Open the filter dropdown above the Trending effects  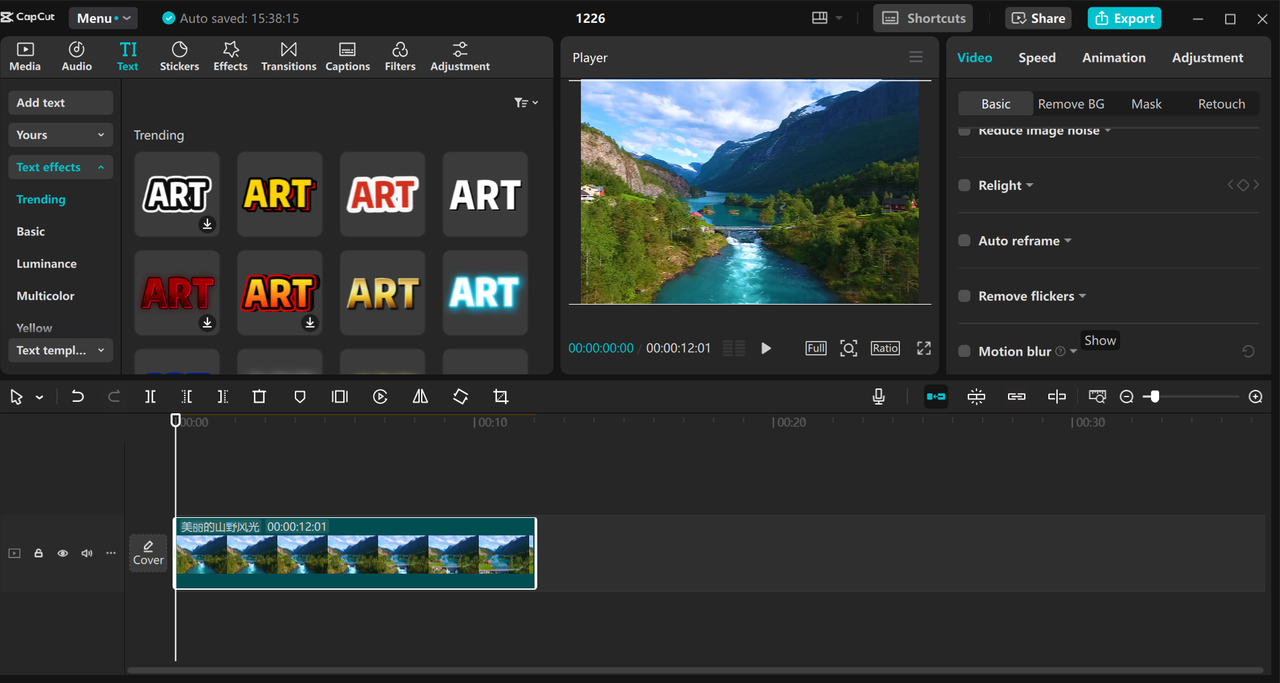[523, 102]
